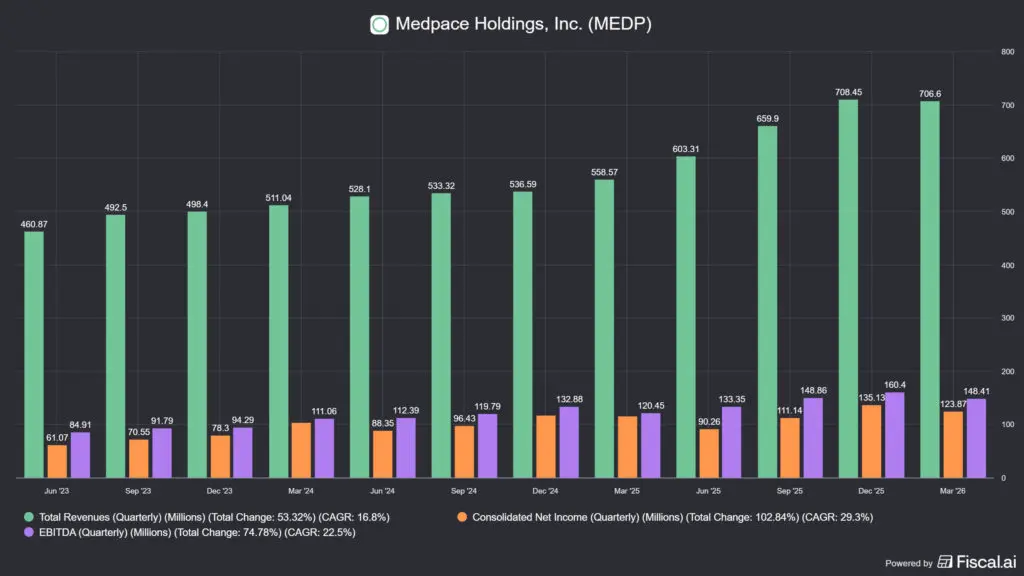The image size is (1024, 576).
Task: Click the Consolidated Net Income legend label
Action: (673, 517)
